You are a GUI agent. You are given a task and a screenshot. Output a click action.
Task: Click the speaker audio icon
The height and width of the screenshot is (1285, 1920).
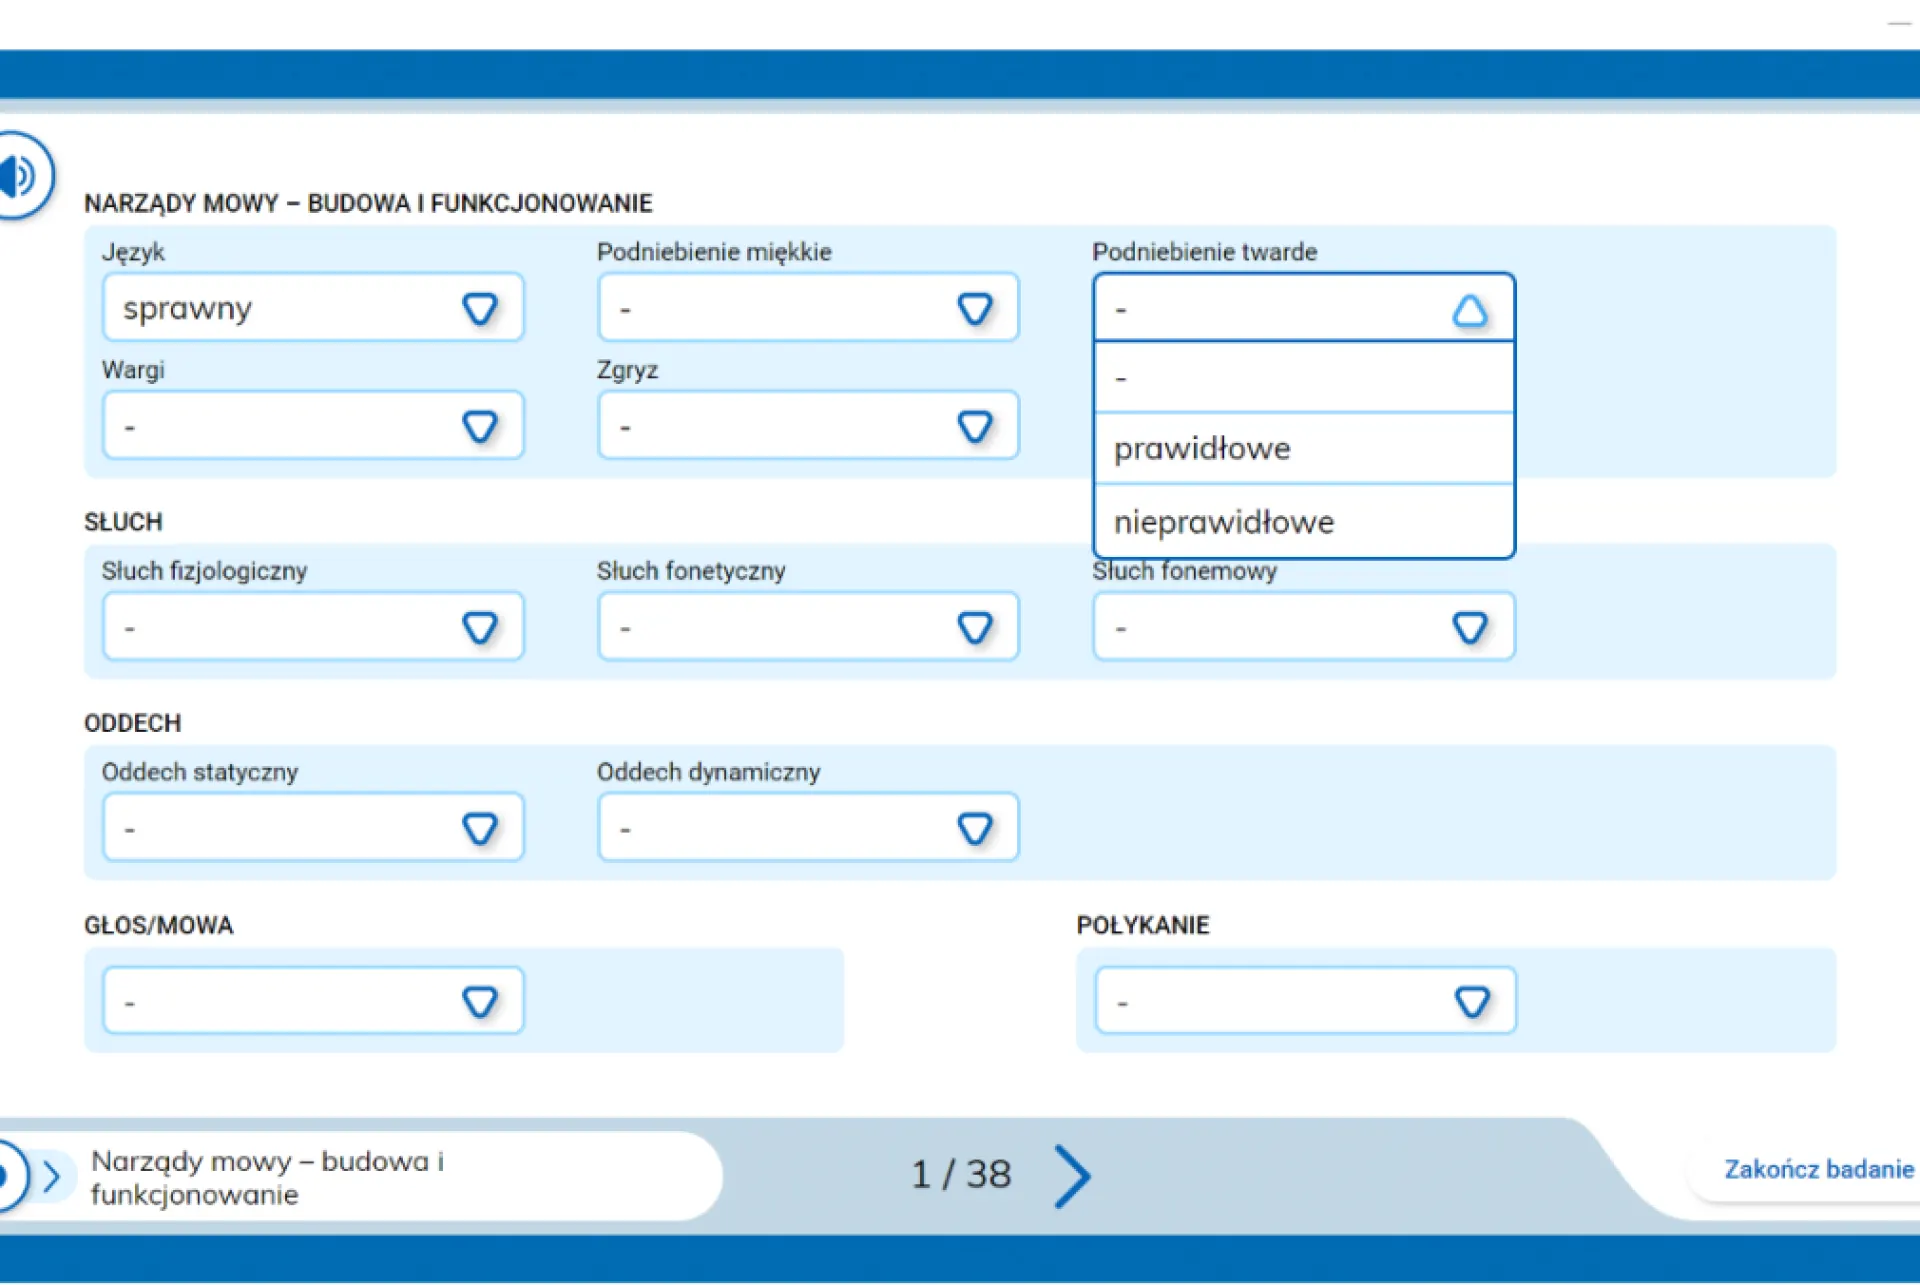click(x=20, y=176)
